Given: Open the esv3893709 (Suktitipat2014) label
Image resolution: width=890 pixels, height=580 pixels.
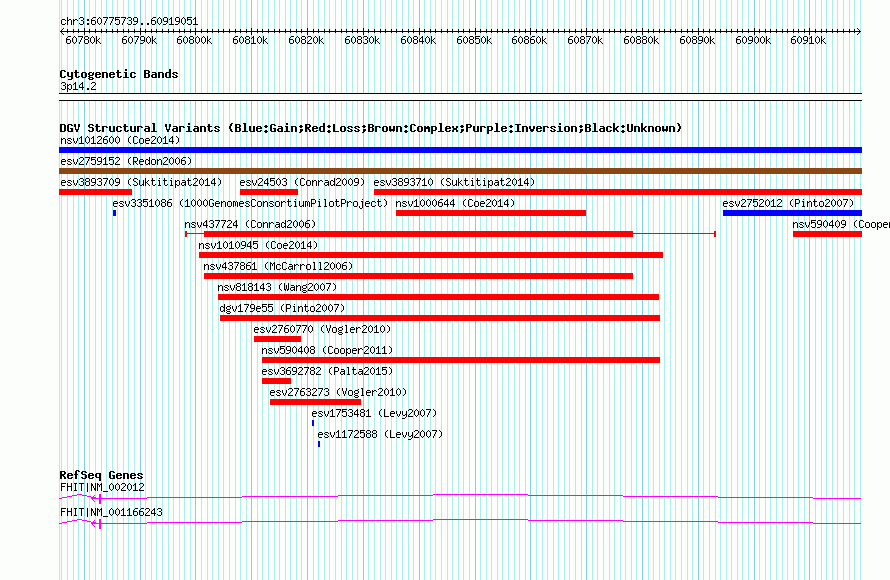Looking at the screenshot, I should click(x=141, y=182).
